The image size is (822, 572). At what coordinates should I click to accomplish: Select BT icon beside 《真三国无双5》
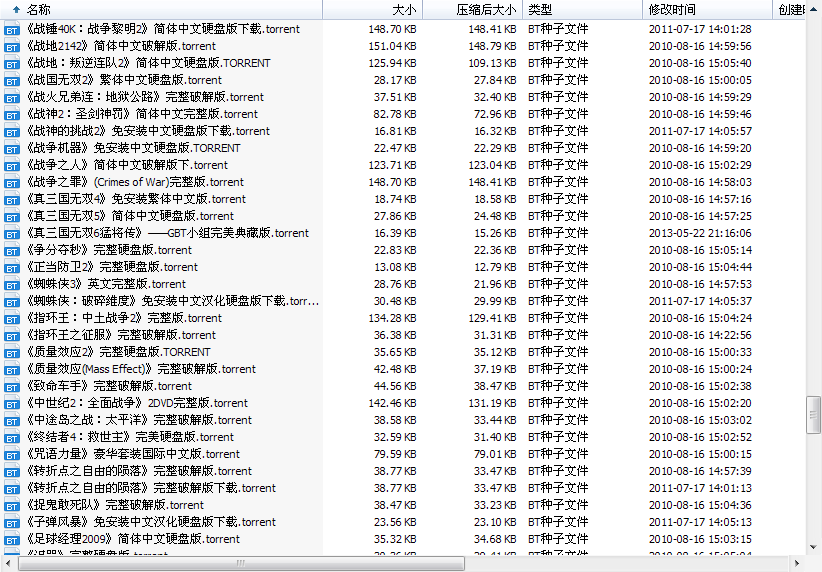(12, 216)
